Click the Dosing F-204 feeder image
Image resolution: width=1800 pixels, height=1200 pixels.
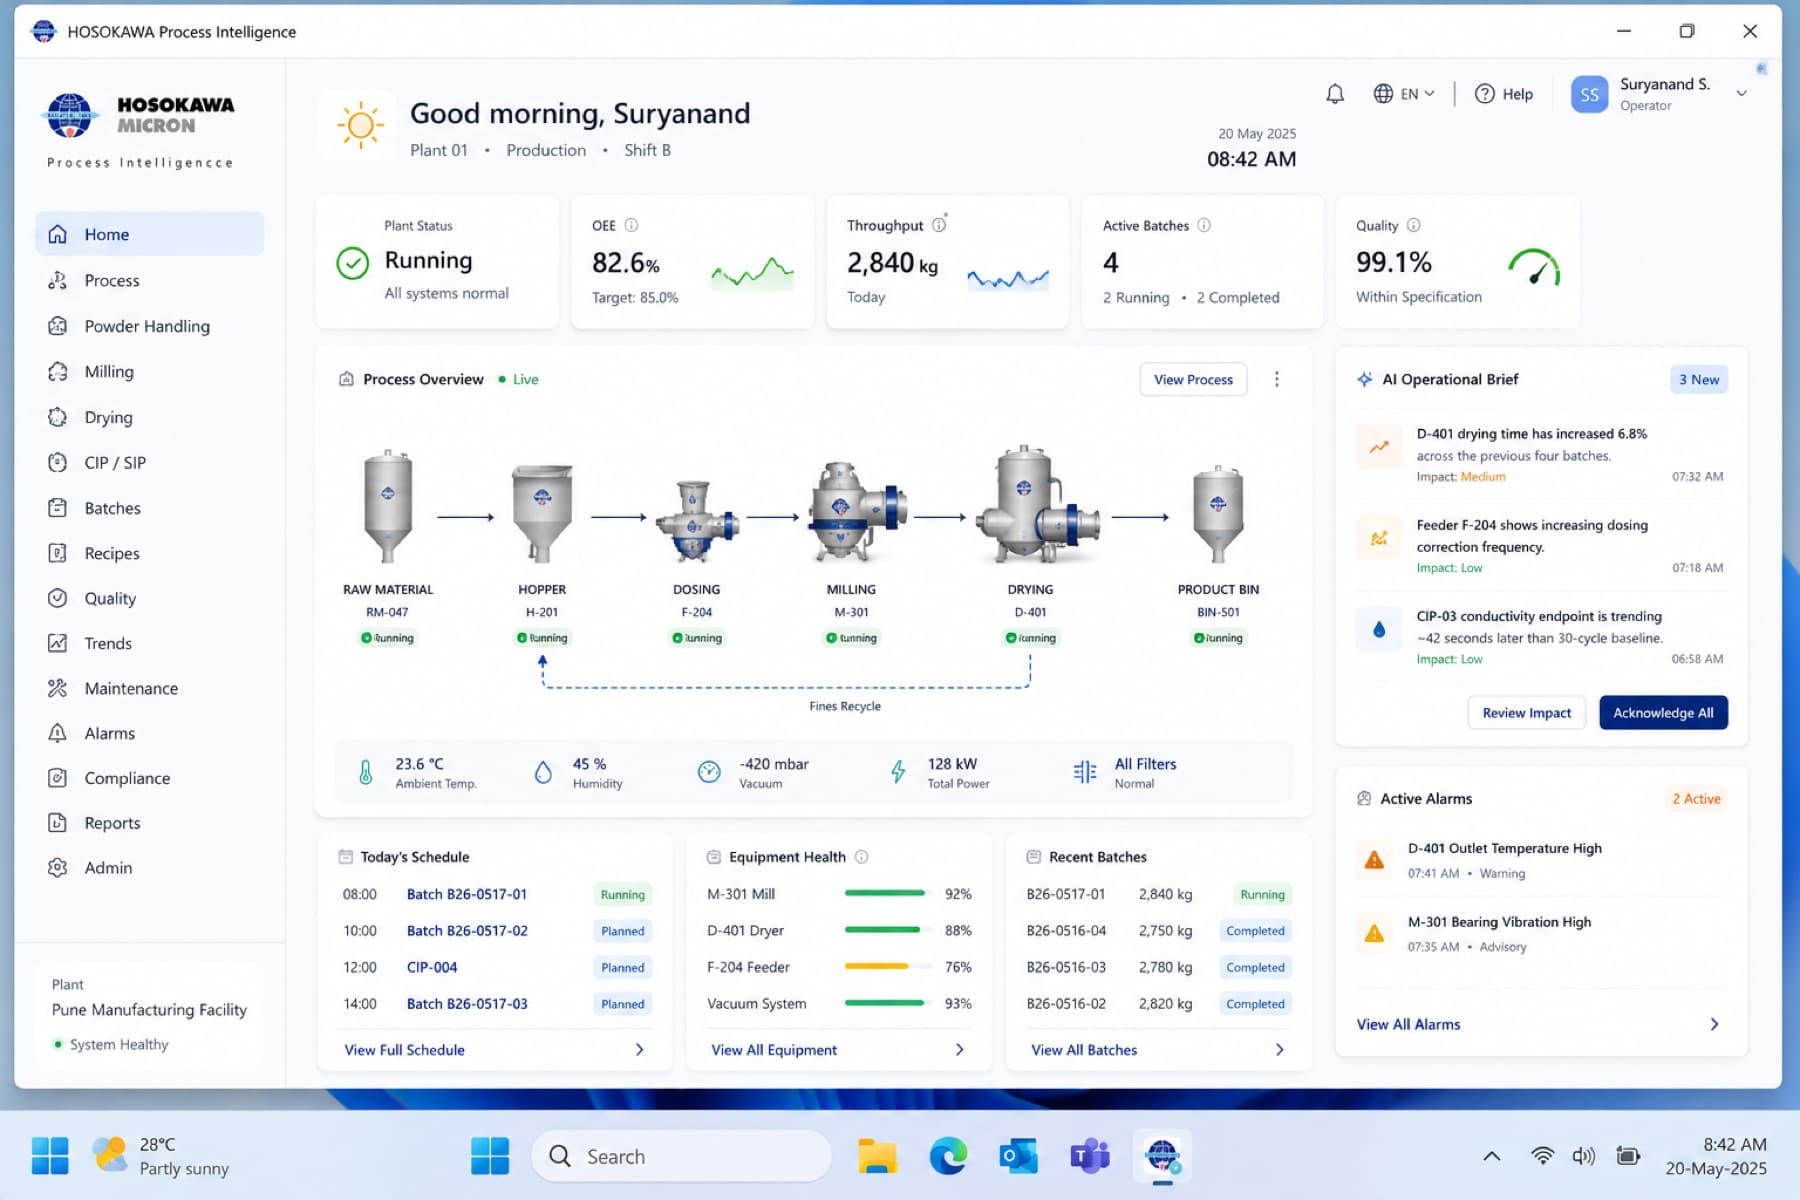pos(696,520)
